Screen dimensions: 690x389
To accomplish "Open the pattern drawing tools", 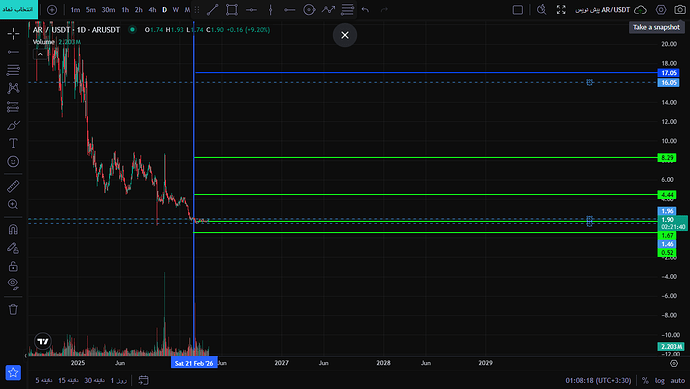I will click(x=13, y=88).
